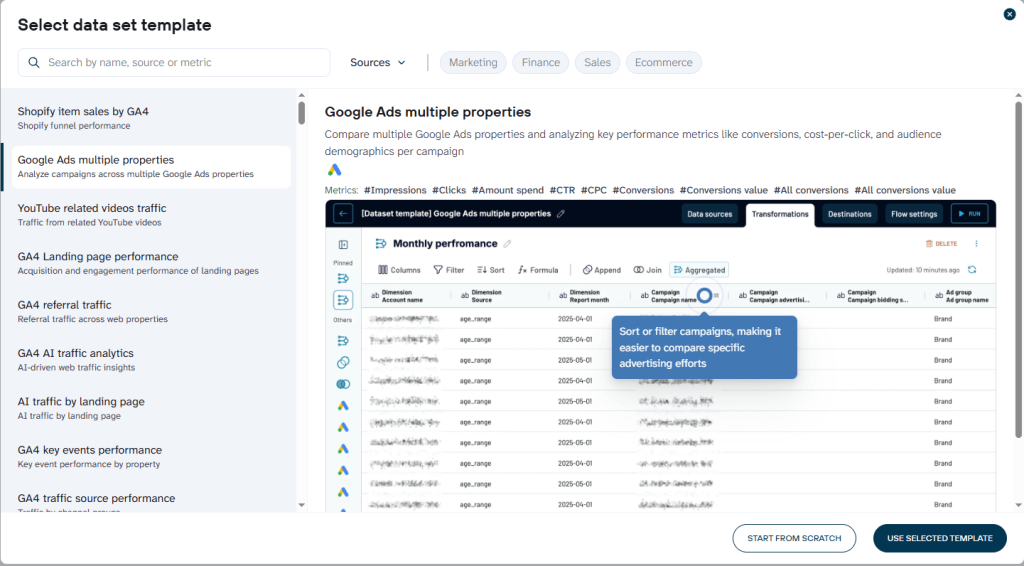Click edit pencil next to Monthly perfromance
Viewport: 1024px width, 566px height.
pyautogui.click(x=507, y=244)
